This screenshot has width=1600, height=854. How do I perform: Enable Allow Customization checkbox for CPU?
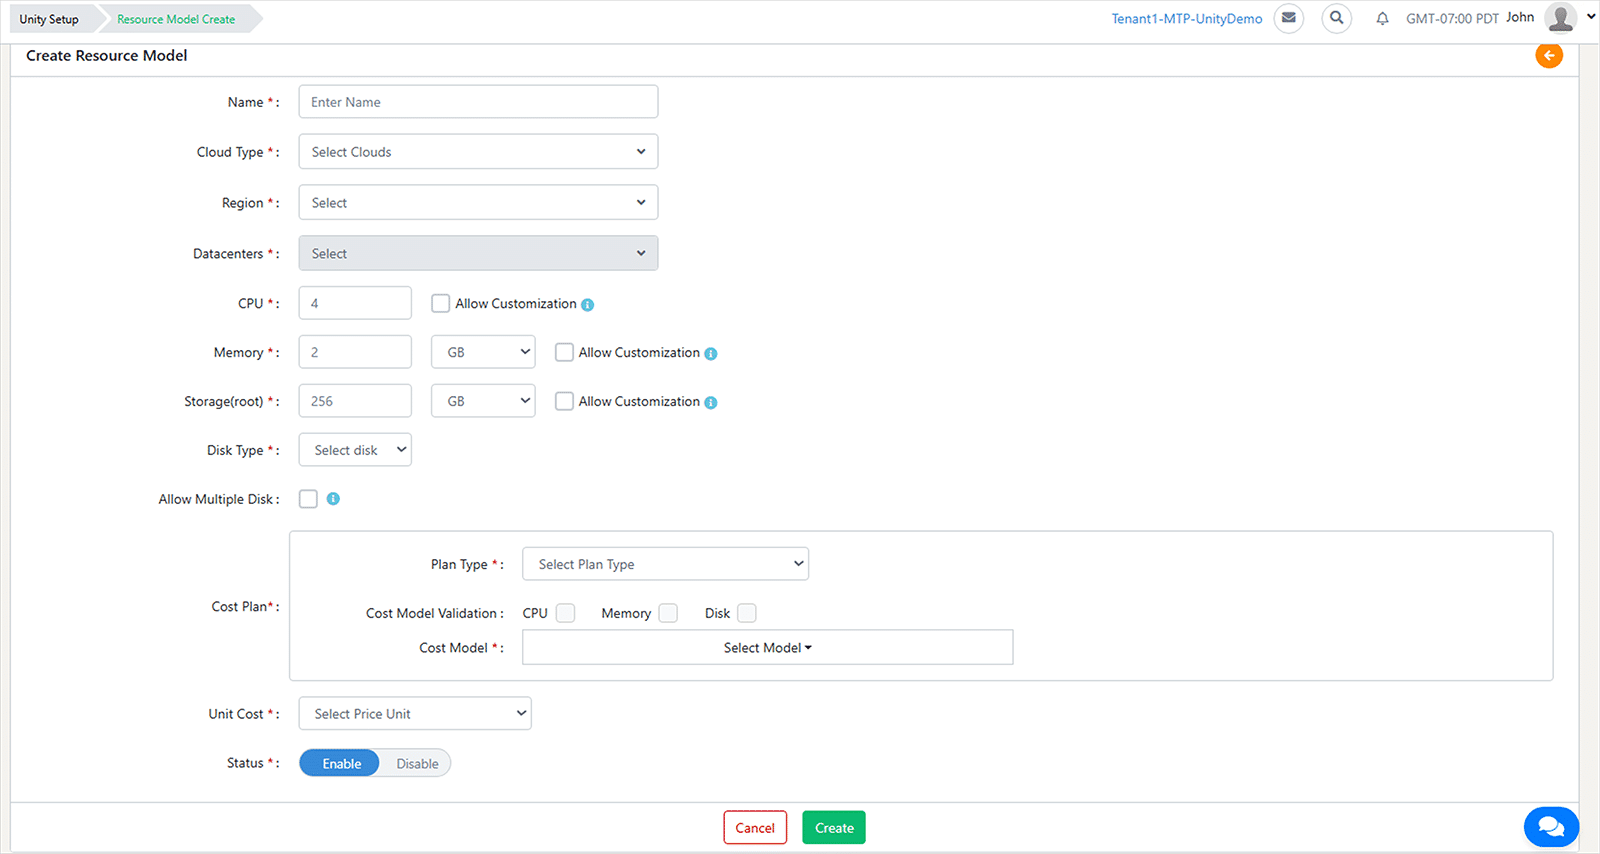[440, 304]
